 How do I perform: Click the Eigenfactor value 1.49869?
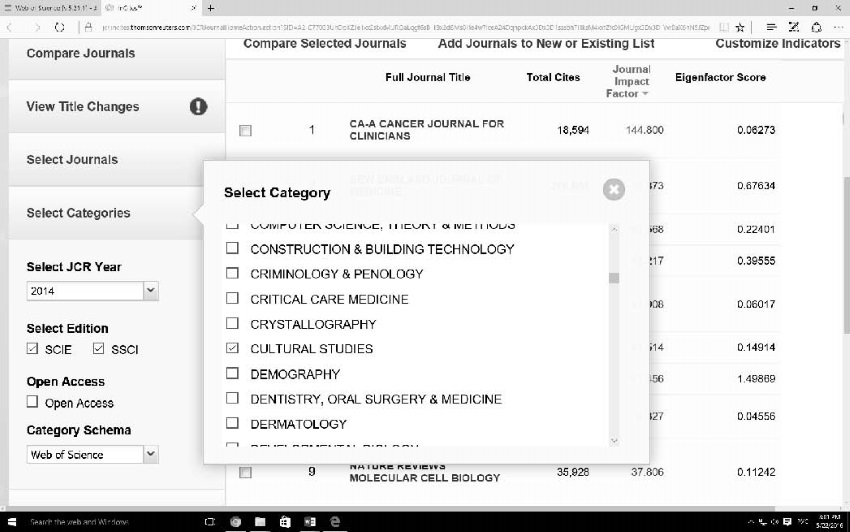(756, 379)
